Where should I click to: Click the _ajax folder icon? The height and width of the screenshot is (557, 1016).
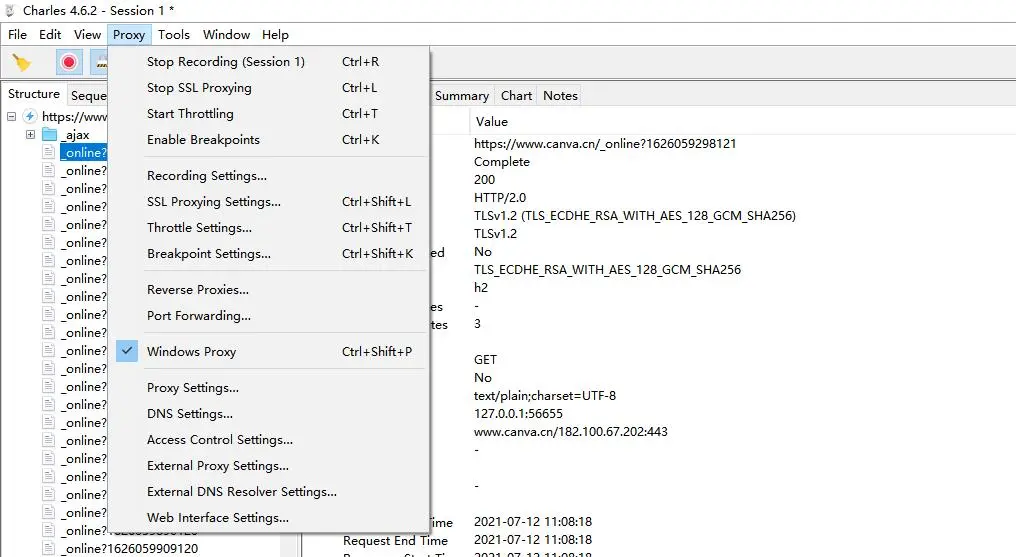49,135
